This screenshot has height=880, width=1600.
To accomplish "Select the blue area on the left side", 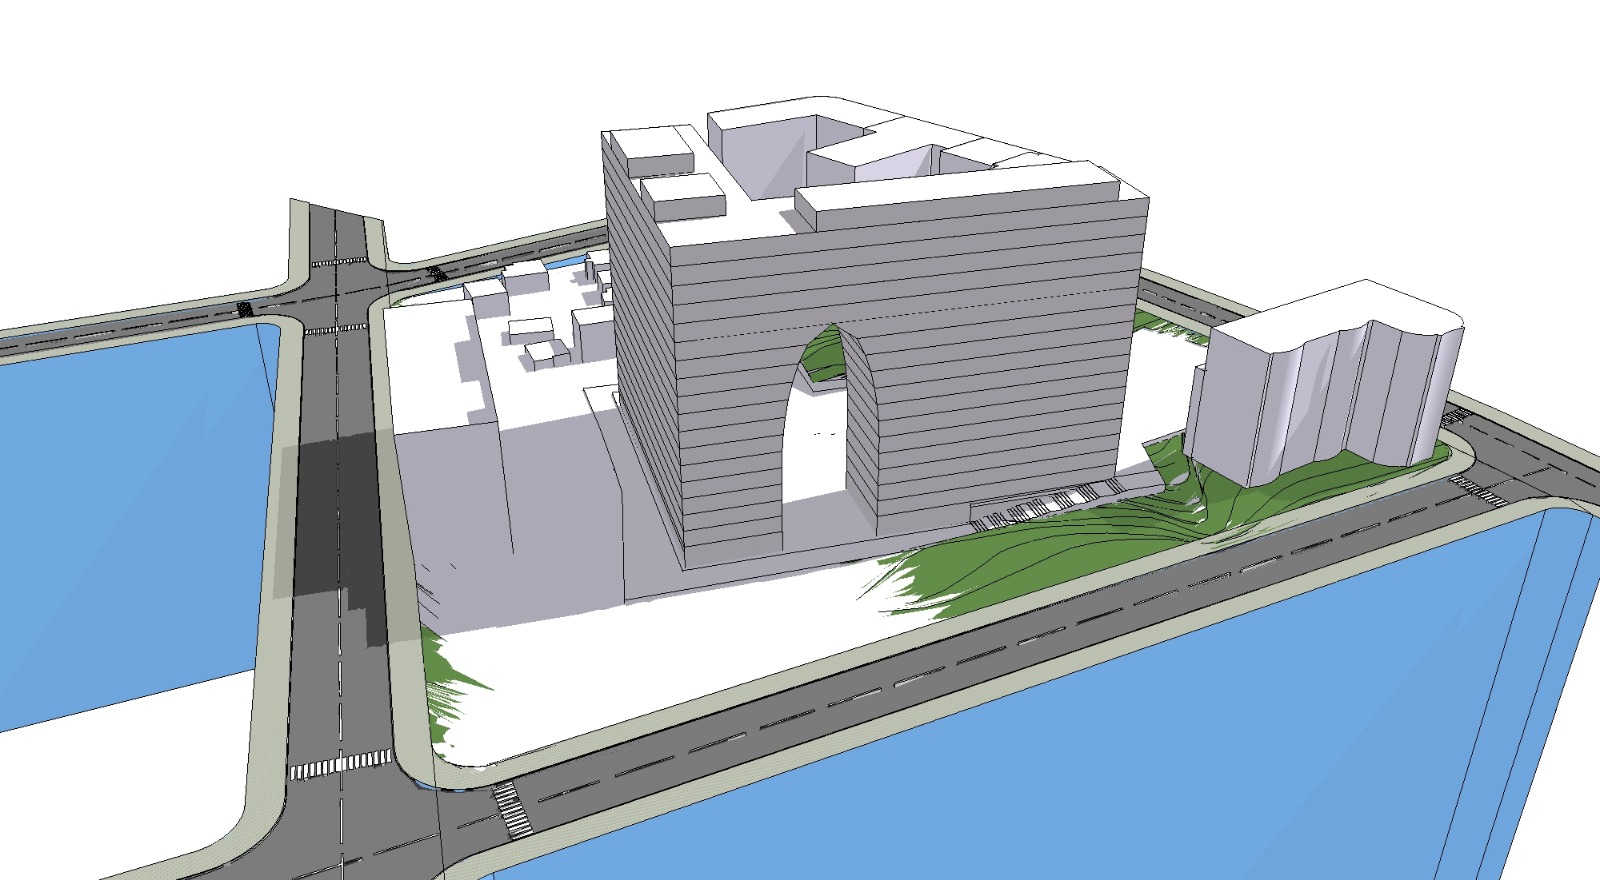I will [x=130, y=500].
